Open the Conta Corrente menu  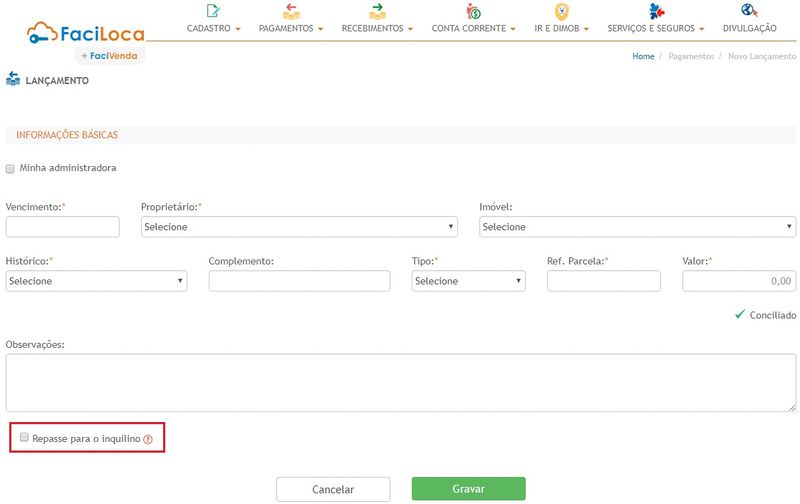coord(473,29)
